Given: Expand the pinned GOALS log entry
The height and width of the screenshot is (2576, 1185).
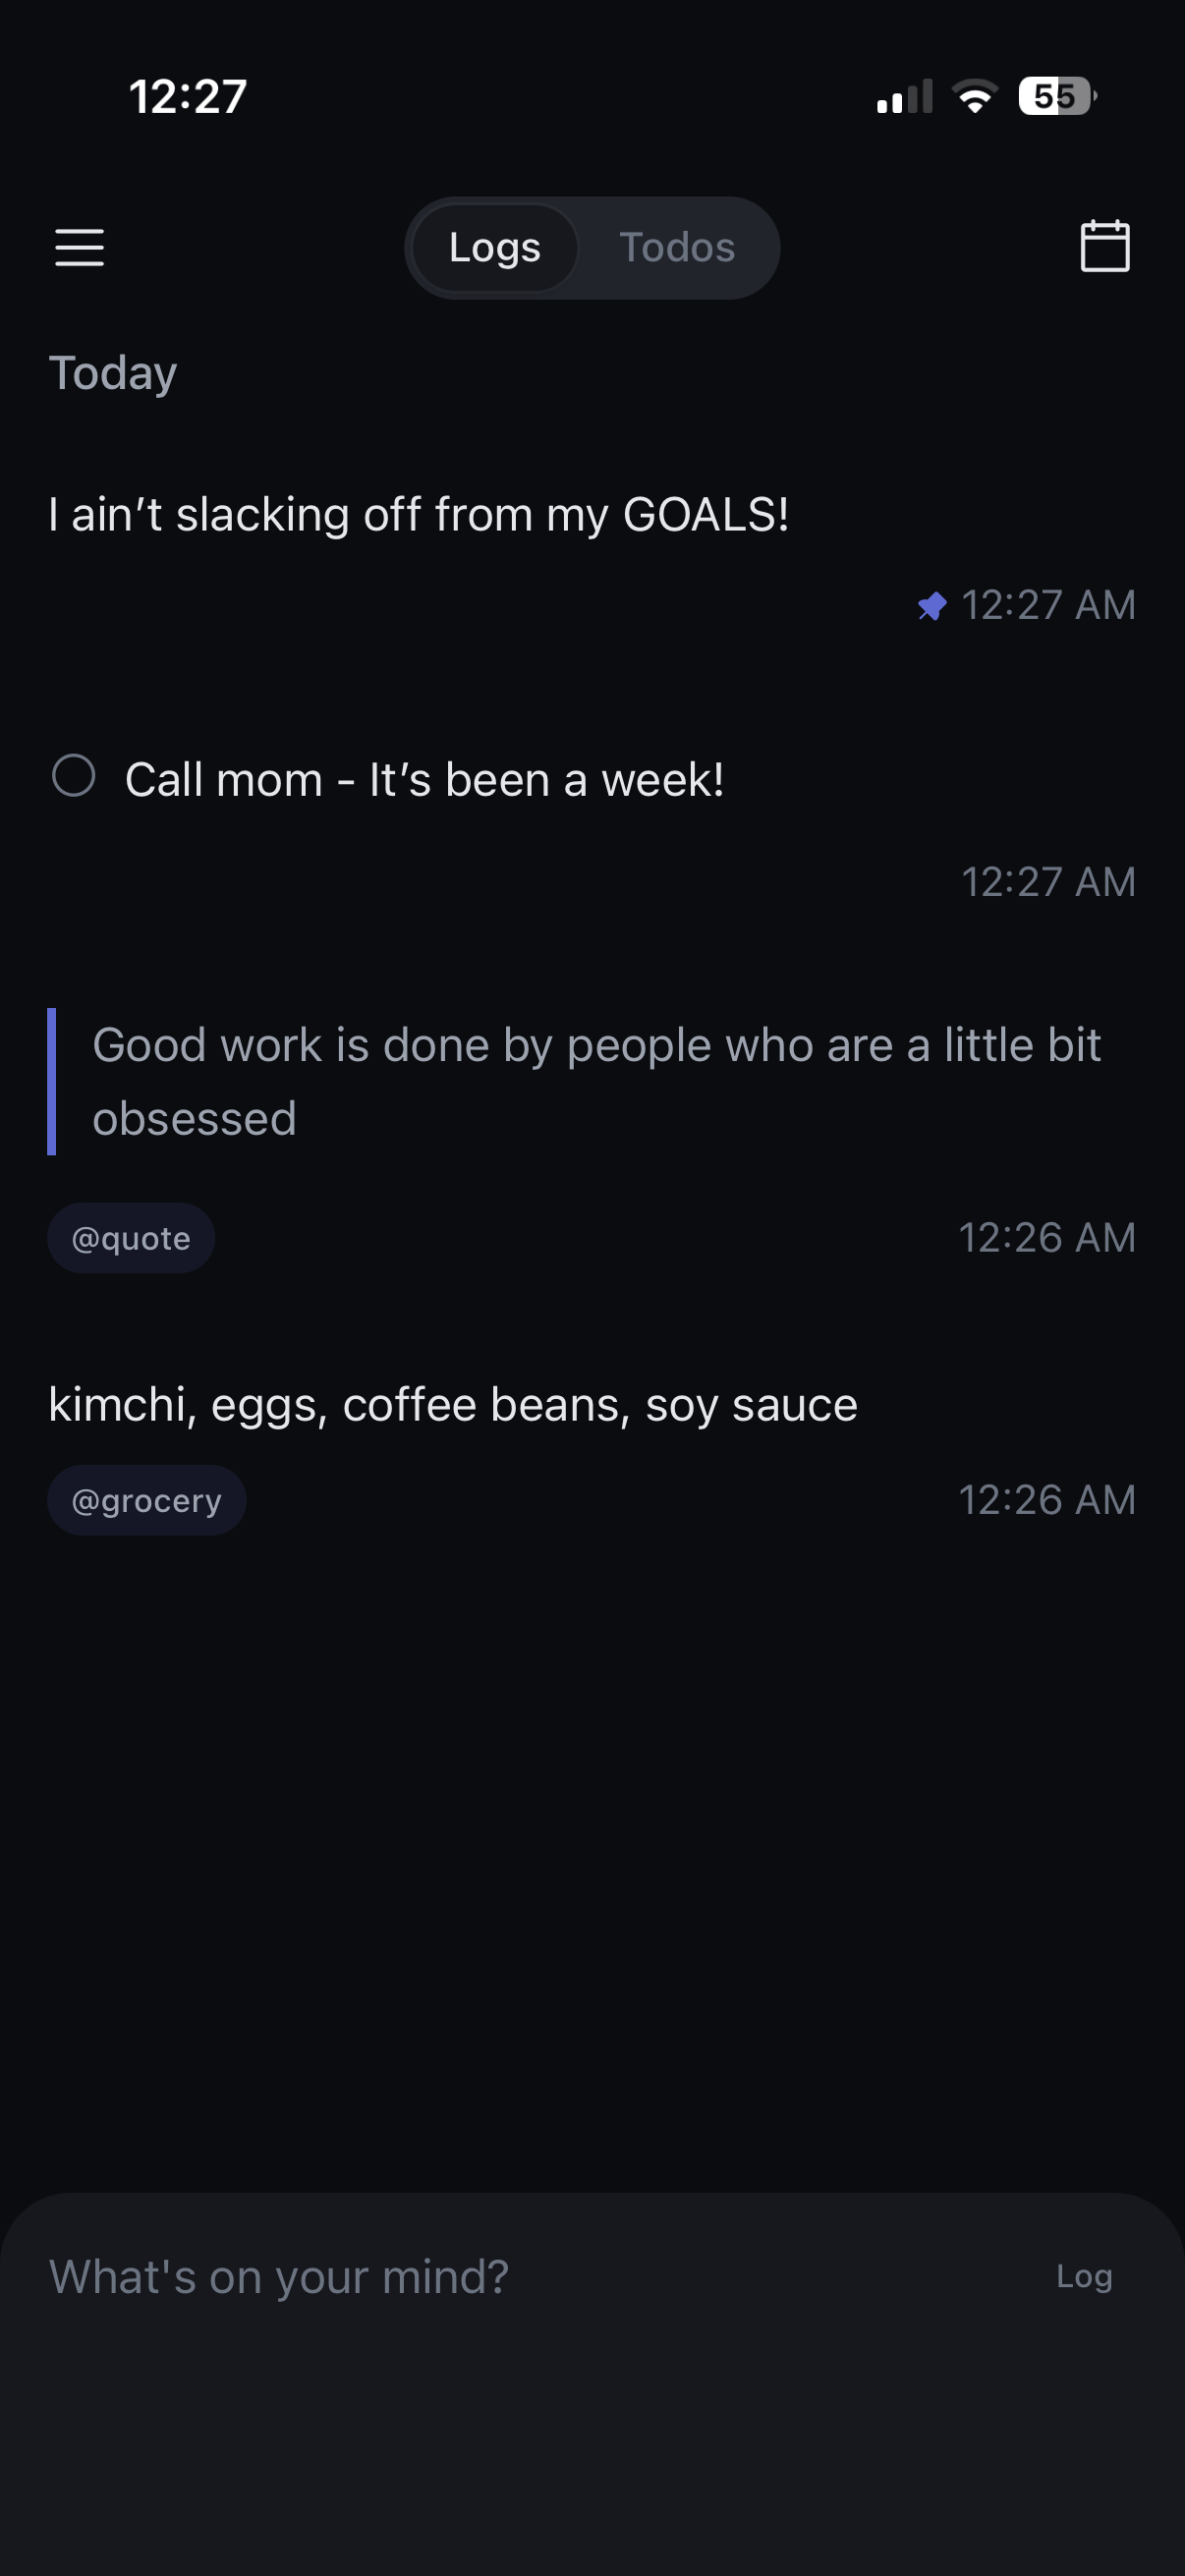Looking at the screenshot, I should click(418, 513).
